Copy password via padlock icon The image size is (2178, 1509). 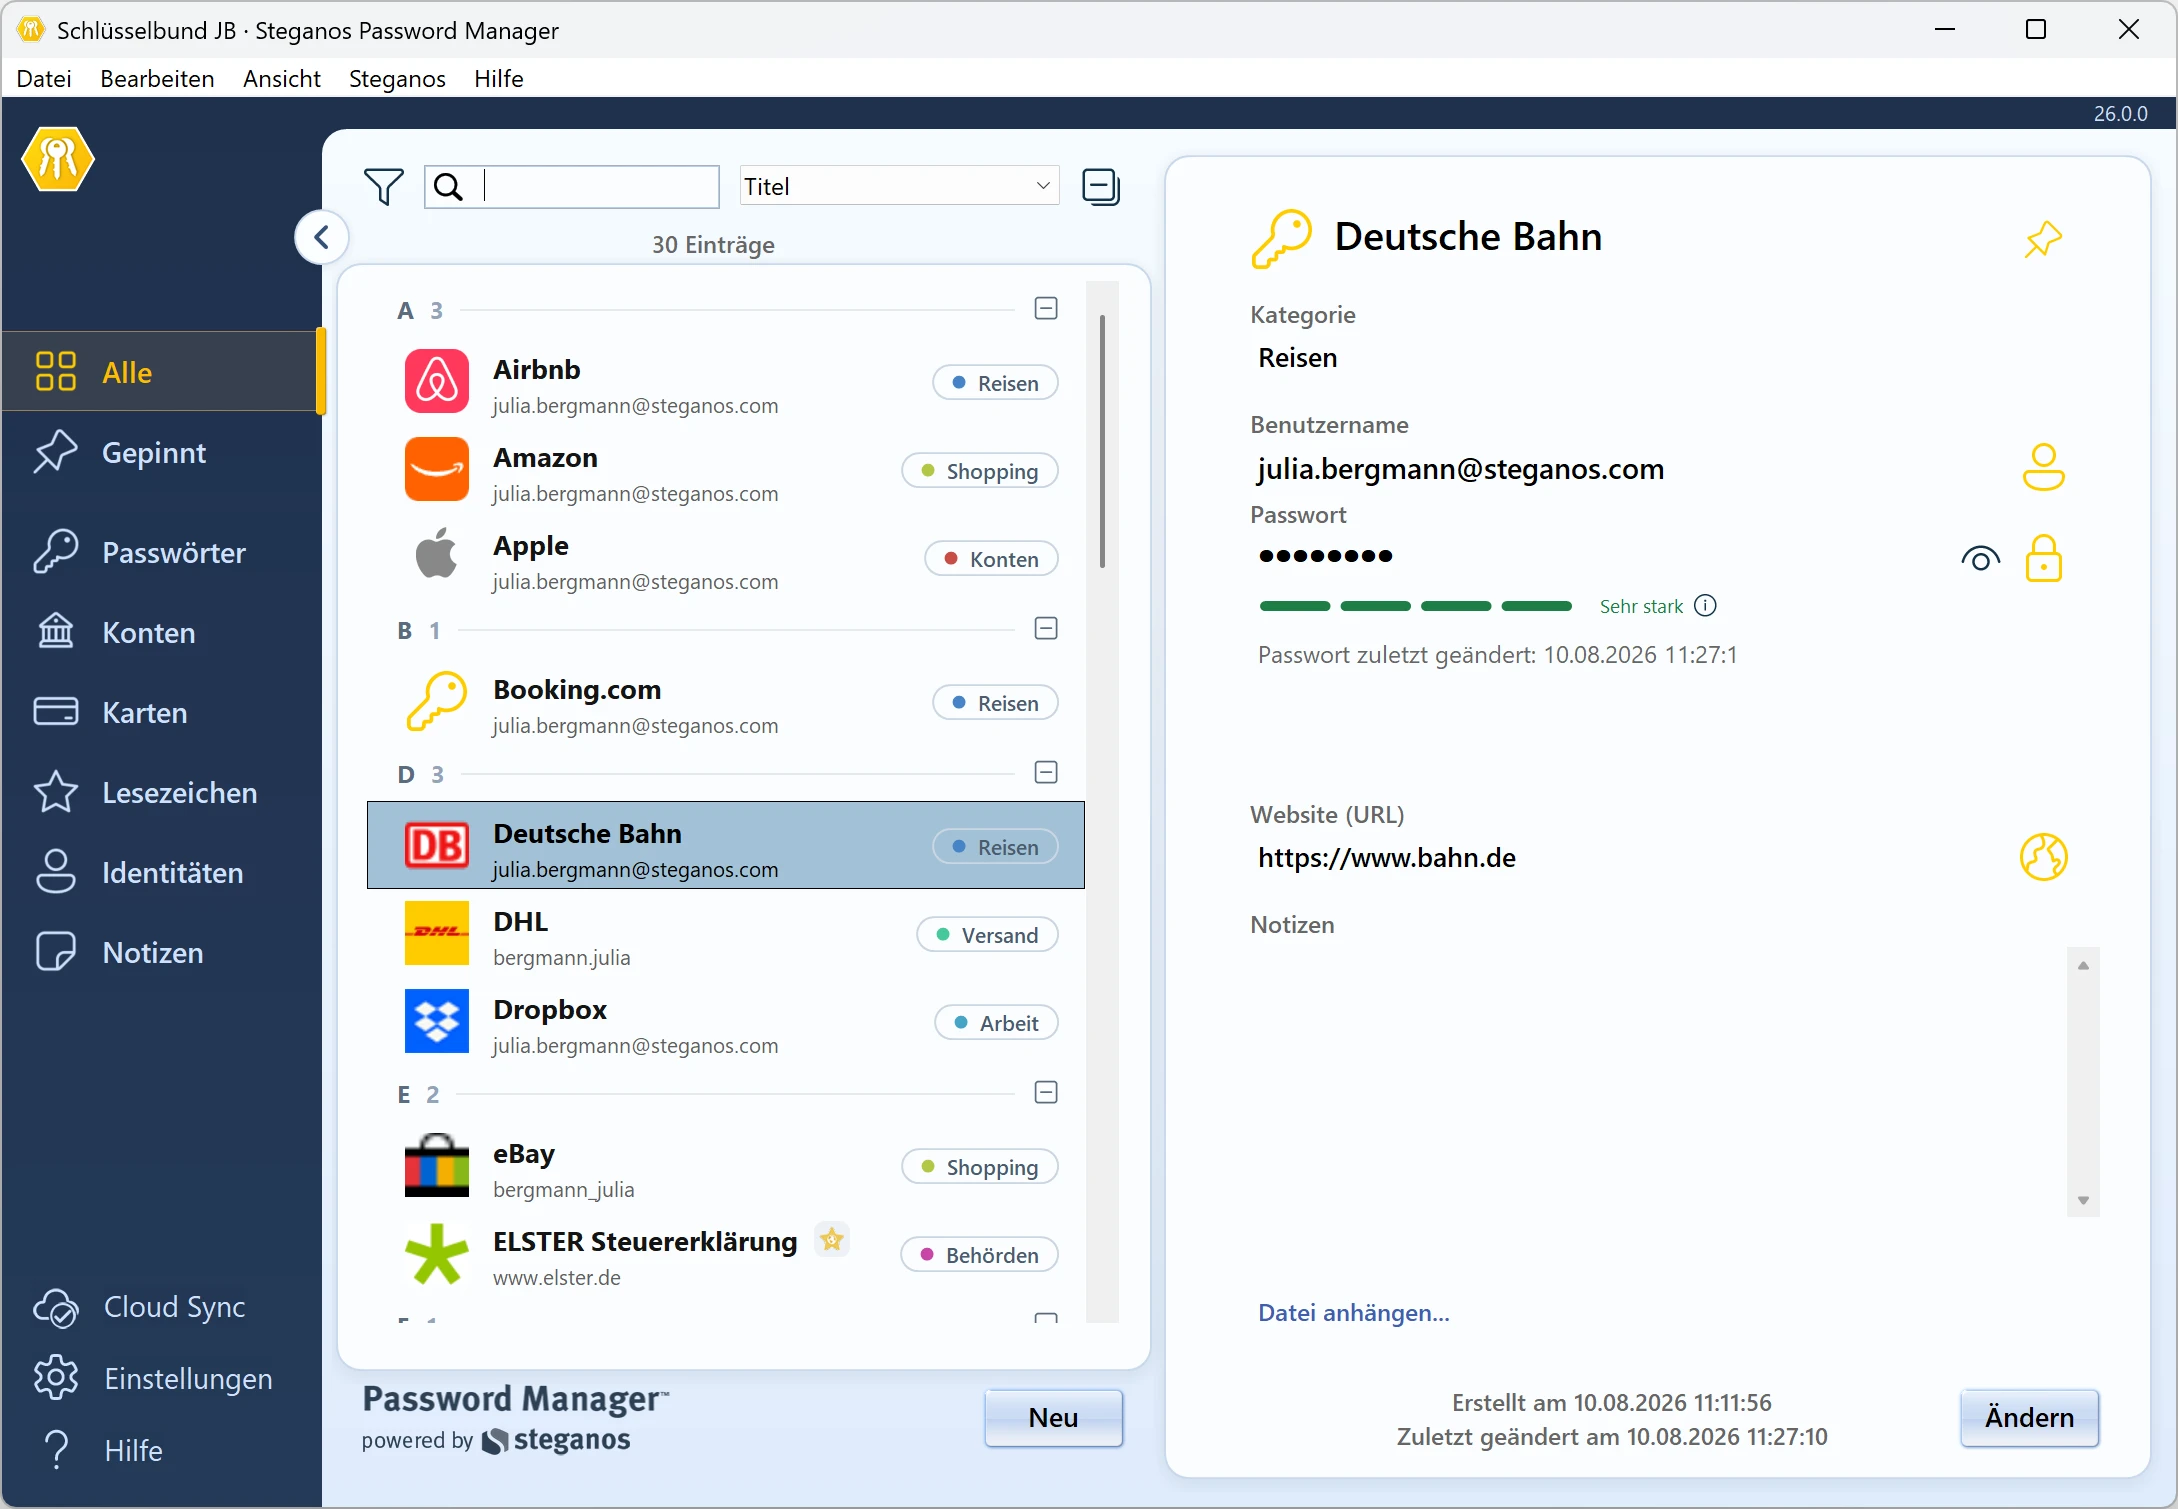(2043, 558)
